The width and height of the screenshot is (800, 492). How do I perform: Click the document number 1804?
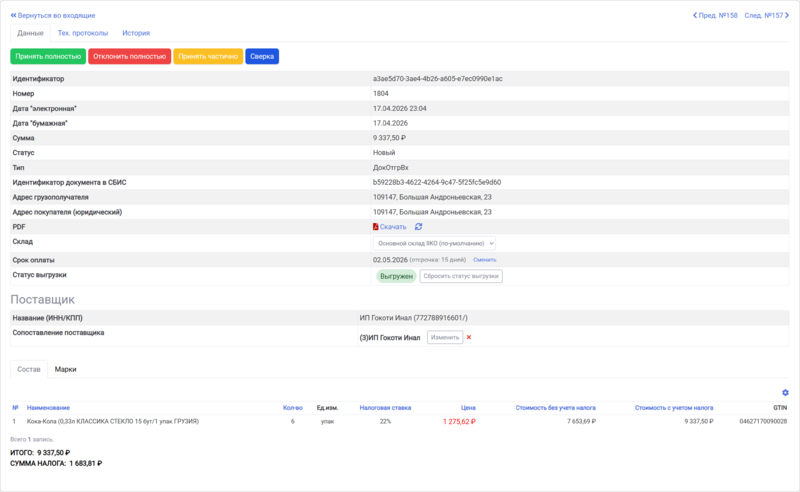click(381, 93)
